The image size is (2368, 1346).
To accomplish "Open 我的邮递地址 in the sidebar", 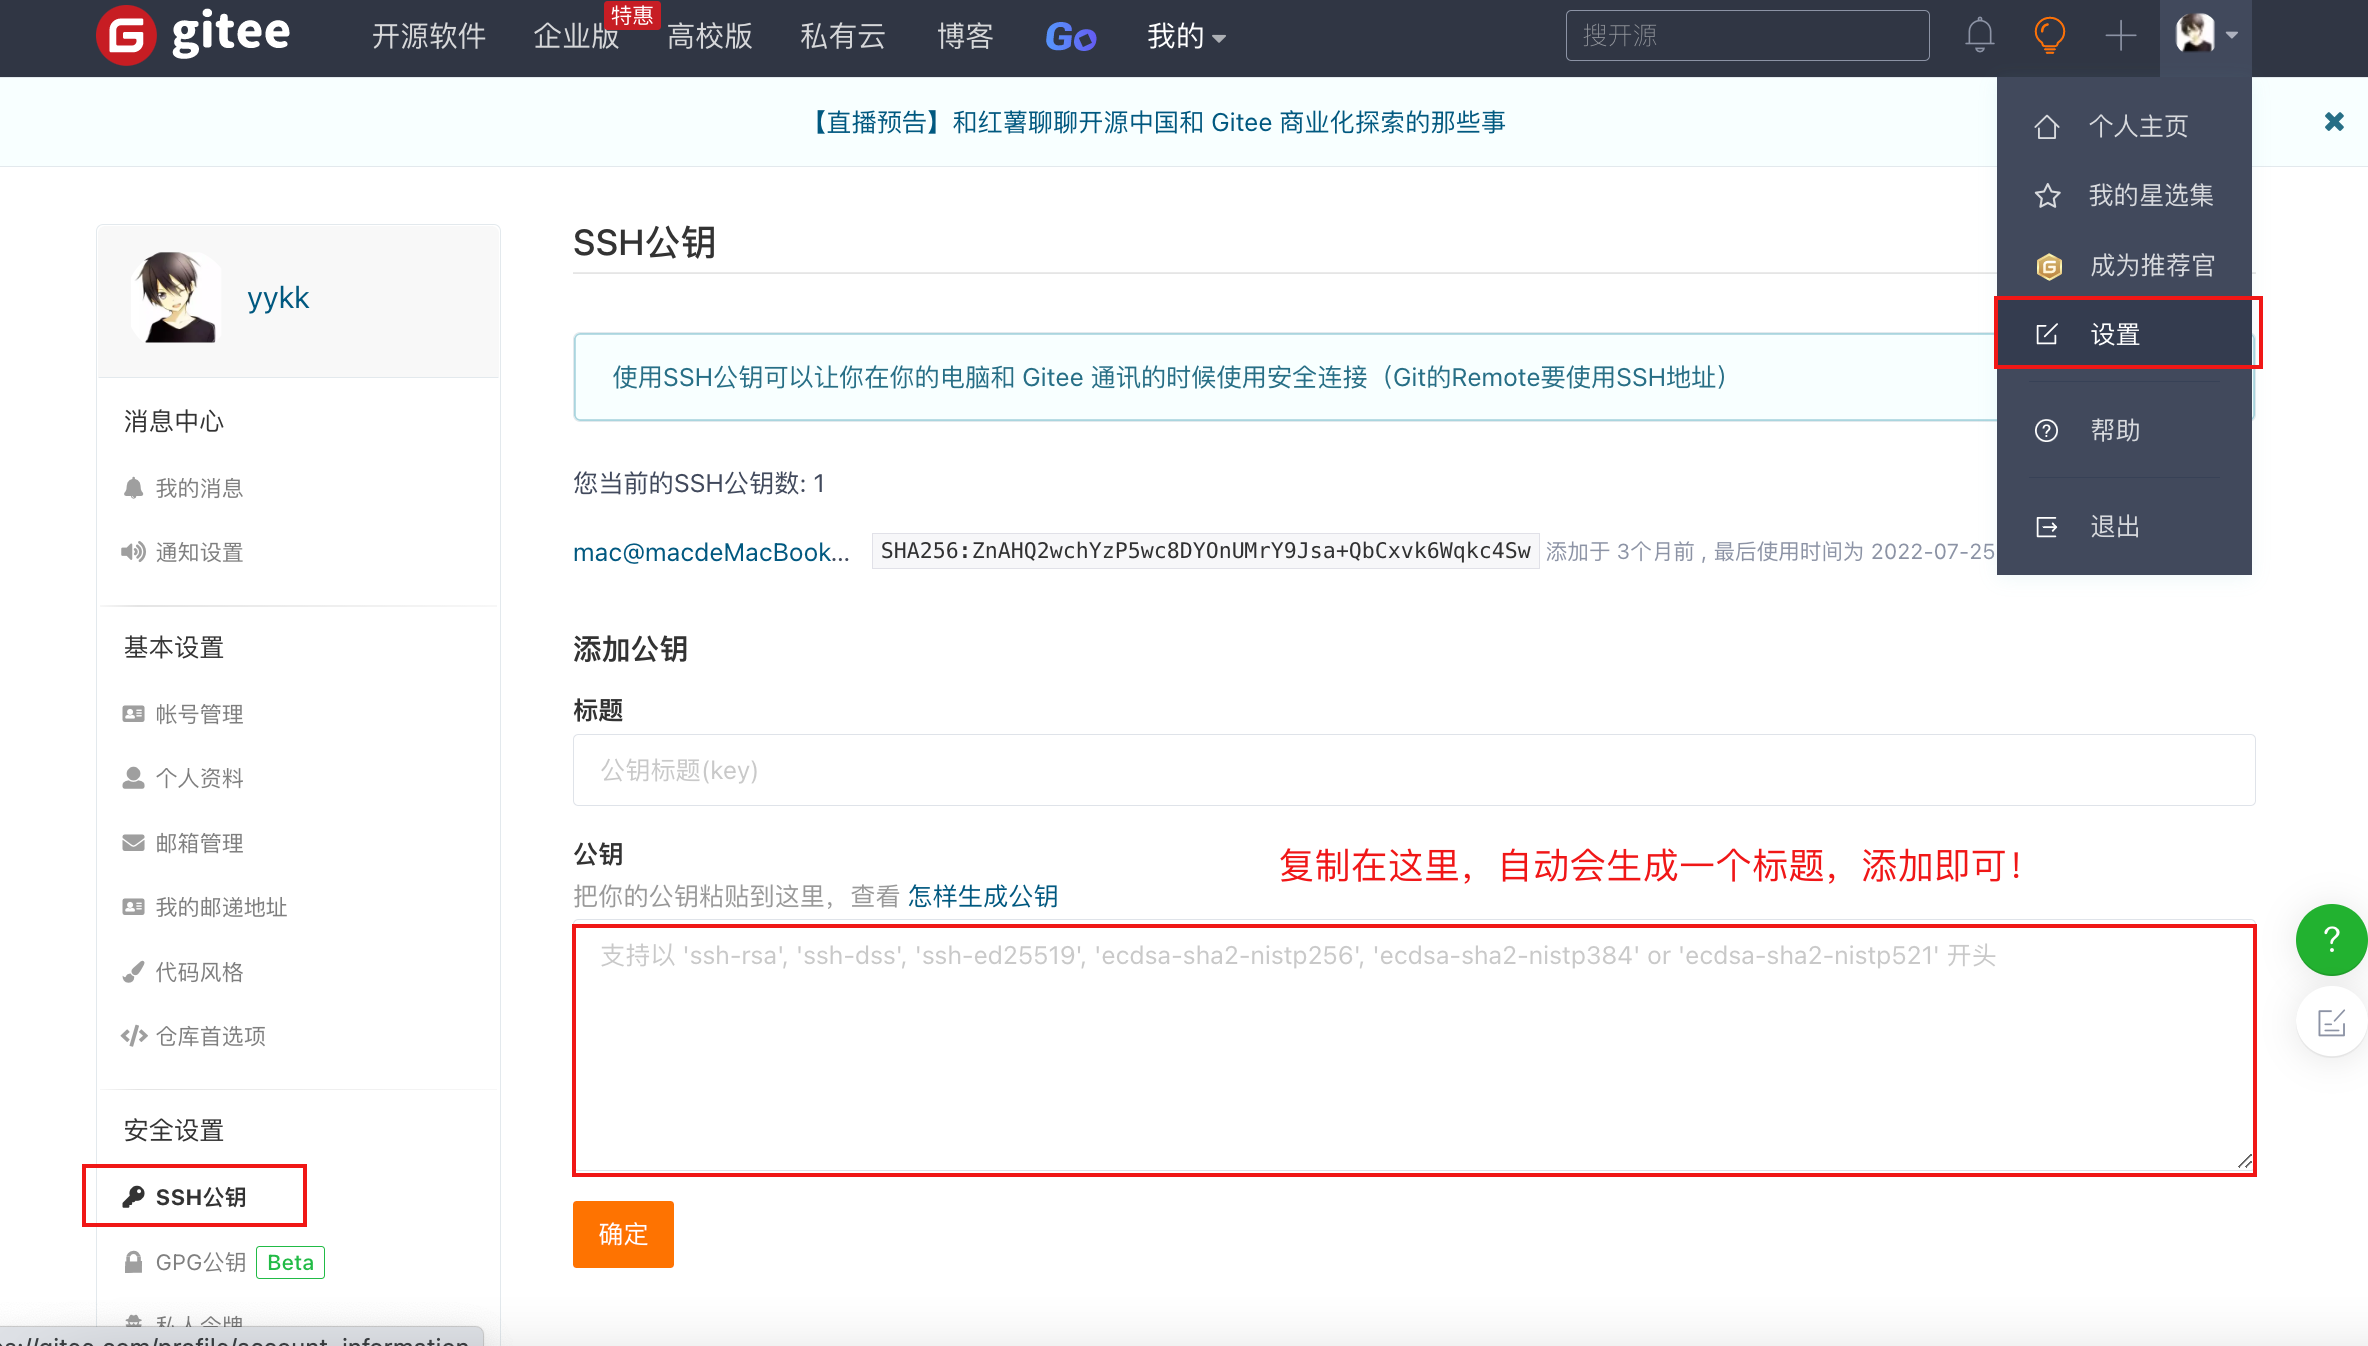I will (x=221, y=907).
